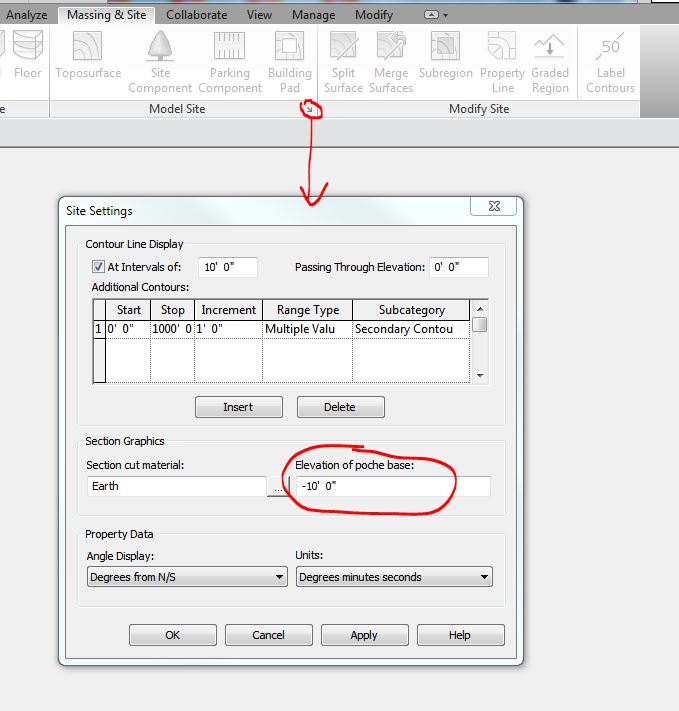Open the Units dropdown
This screenshot has height=711, width=679.
[x=394, y=577]
